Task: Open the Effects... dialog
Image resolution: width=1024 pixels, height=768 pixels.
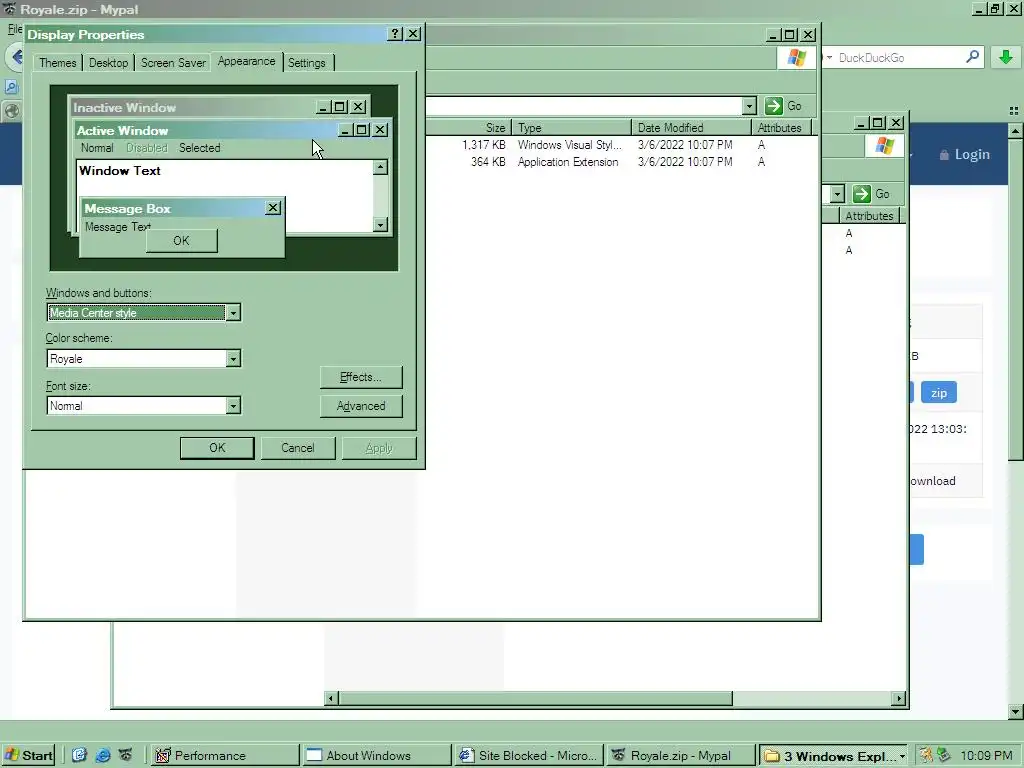Action: click(x=361, y=377)
